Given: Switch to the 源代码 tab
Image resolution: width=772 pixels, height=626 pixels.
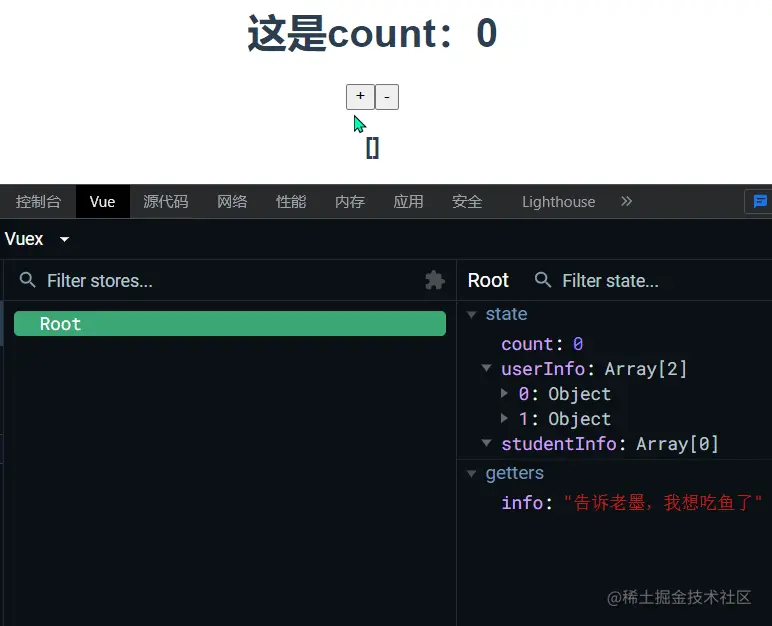Looking at the screenshot, I should click(165, 201).
